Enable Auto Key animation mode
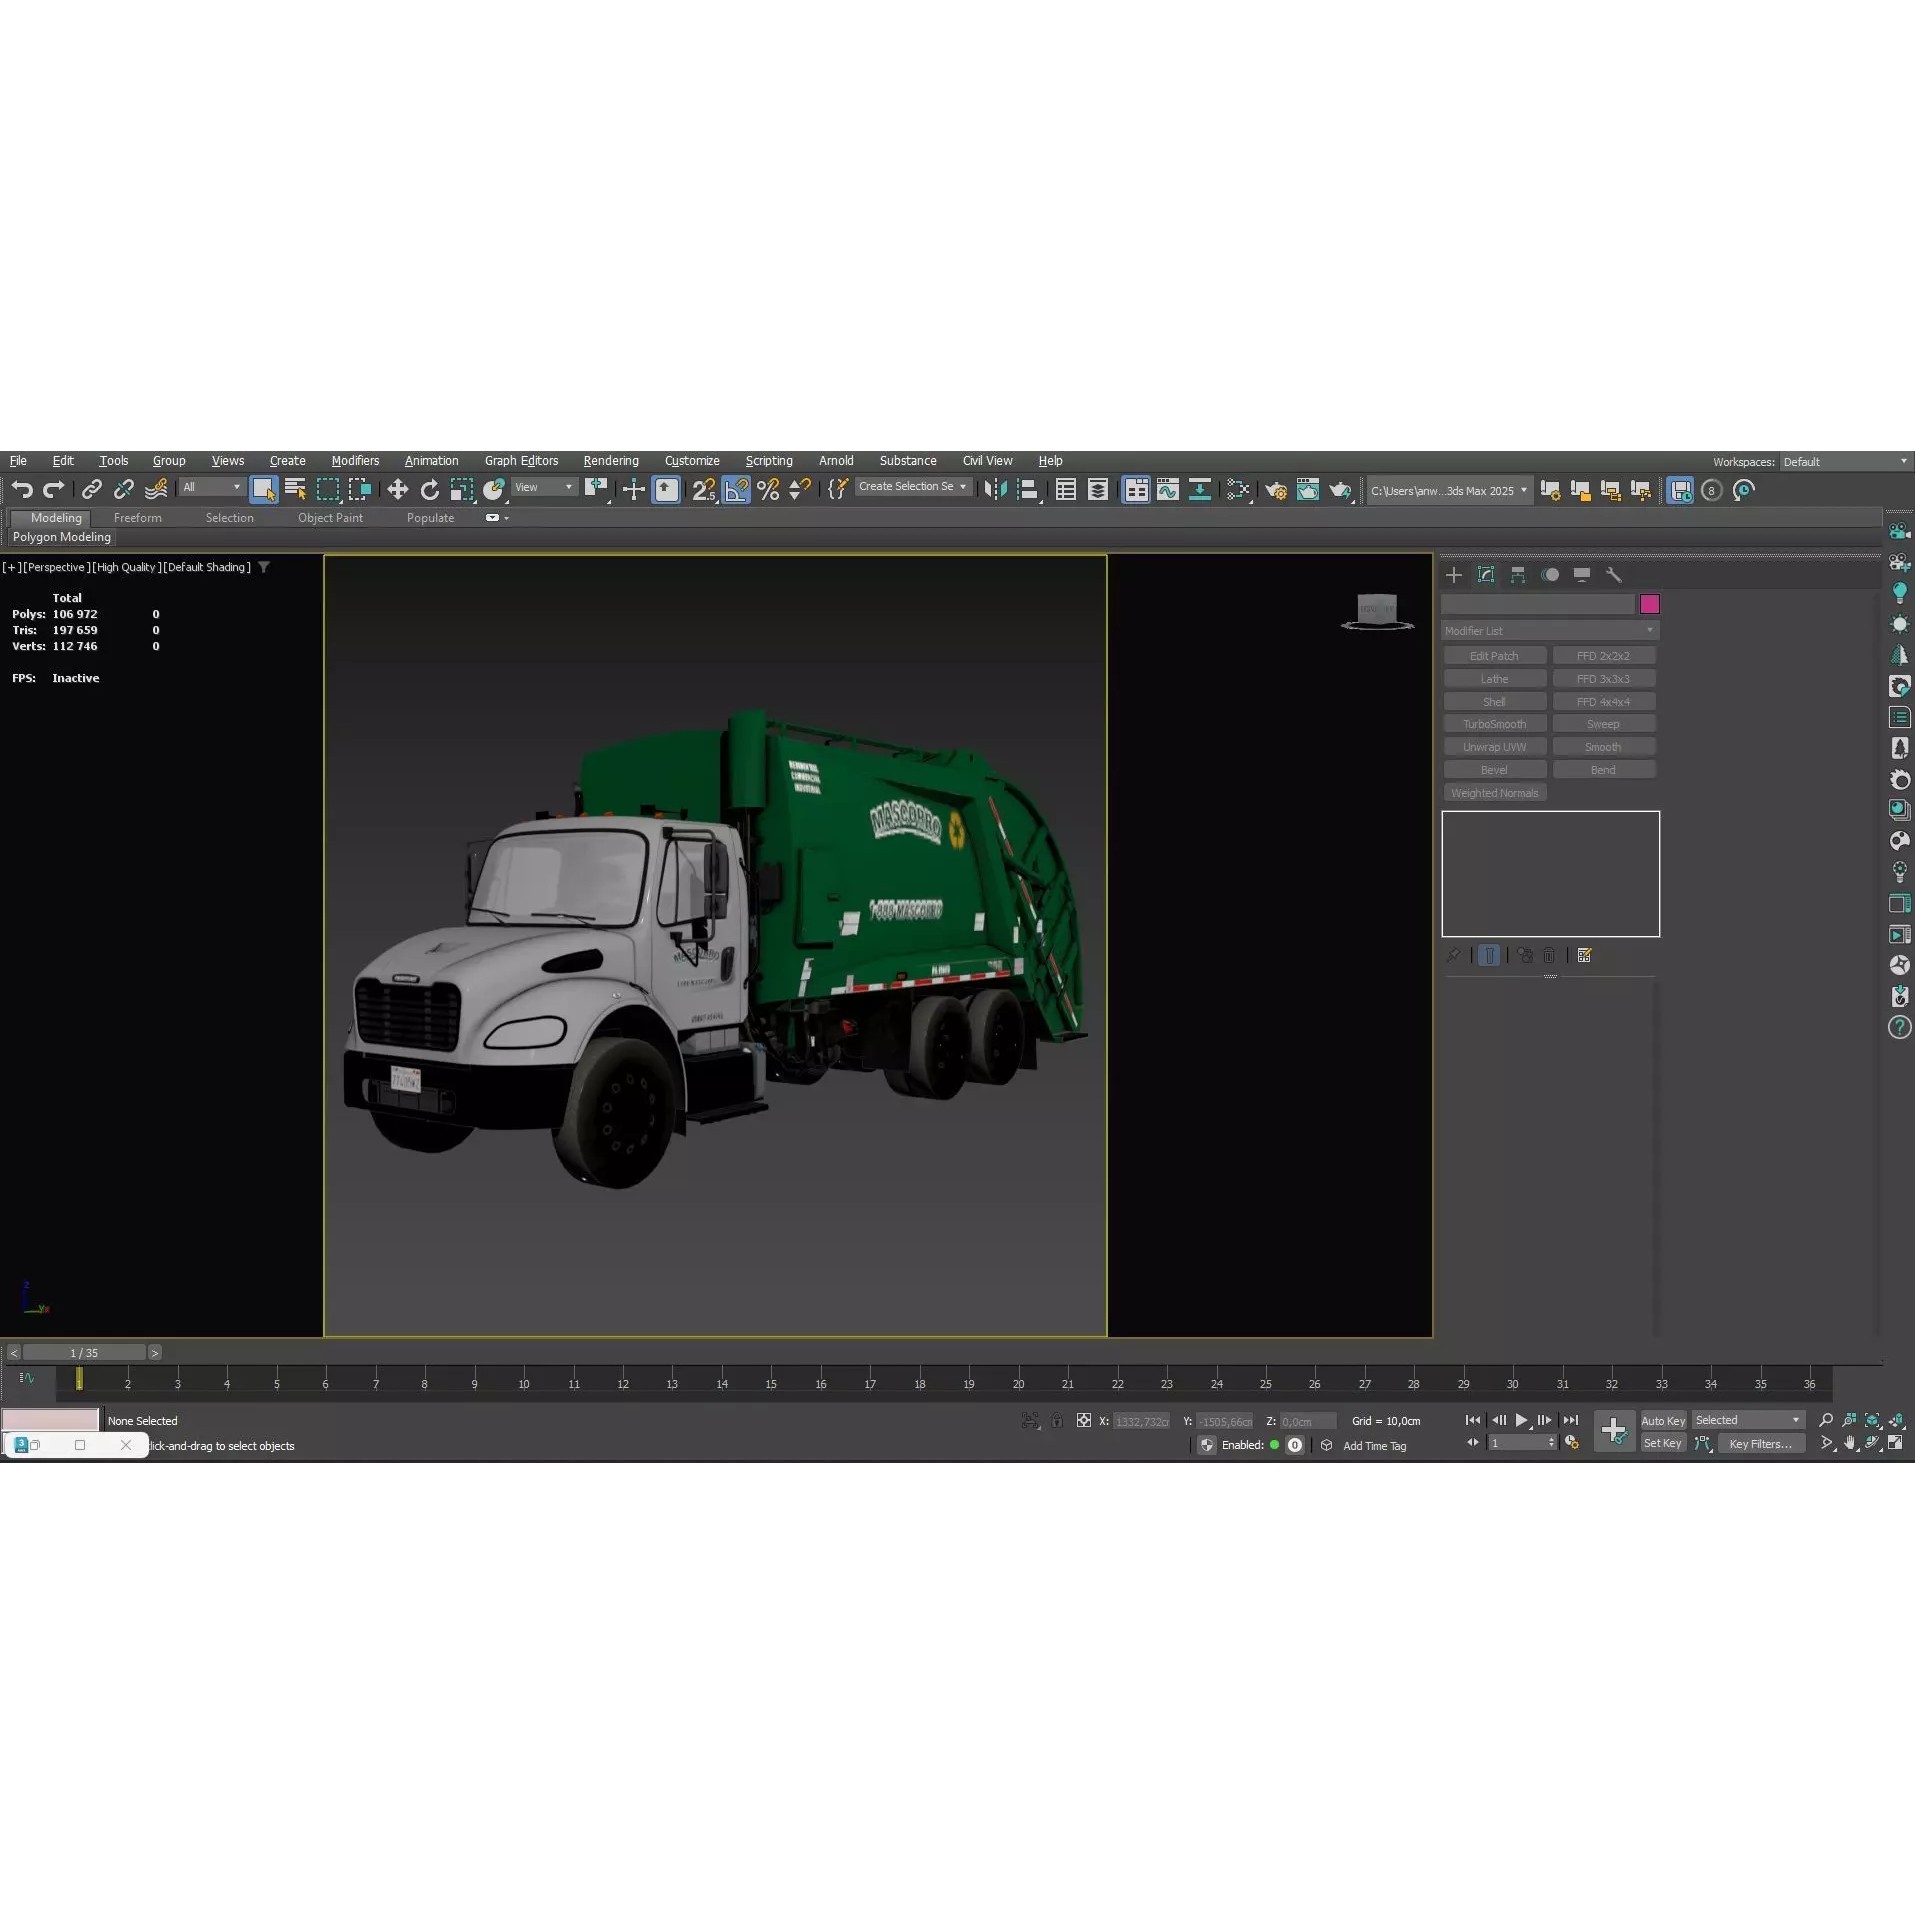This screenshot has width=1915, height=1915. coord(1664,1420)
